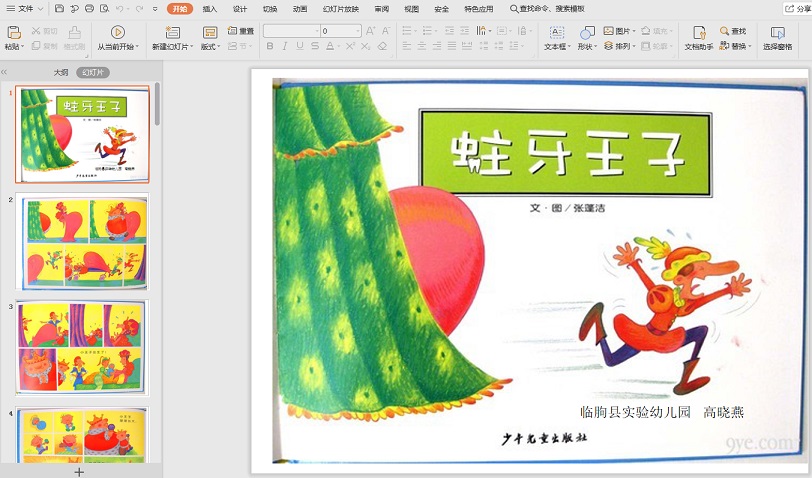
Task: Click the Print Preview icon
Action: [x=104, y=9]
